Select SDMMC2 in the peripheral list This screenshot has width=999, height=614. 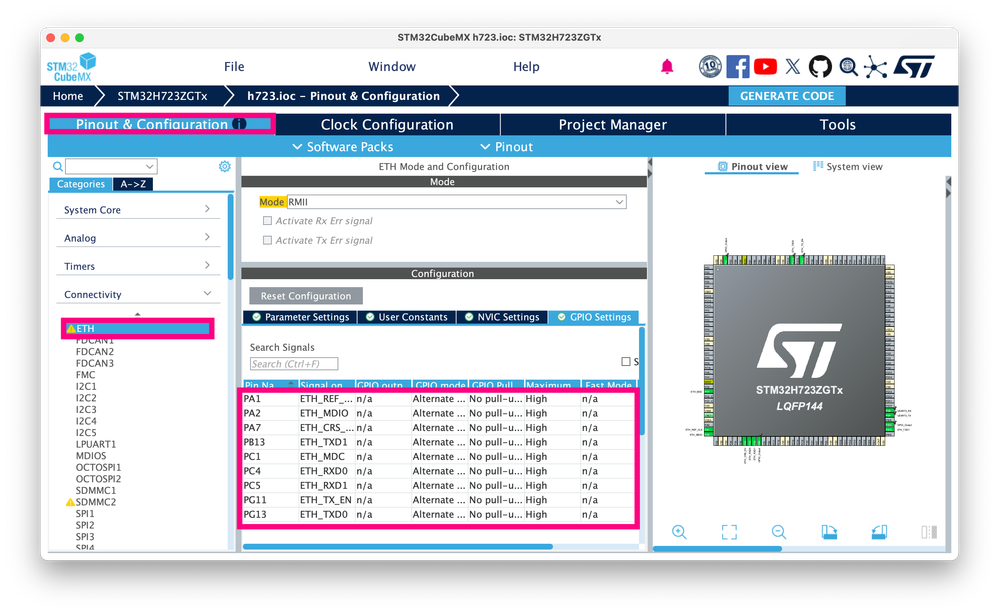tap(96, 502)
